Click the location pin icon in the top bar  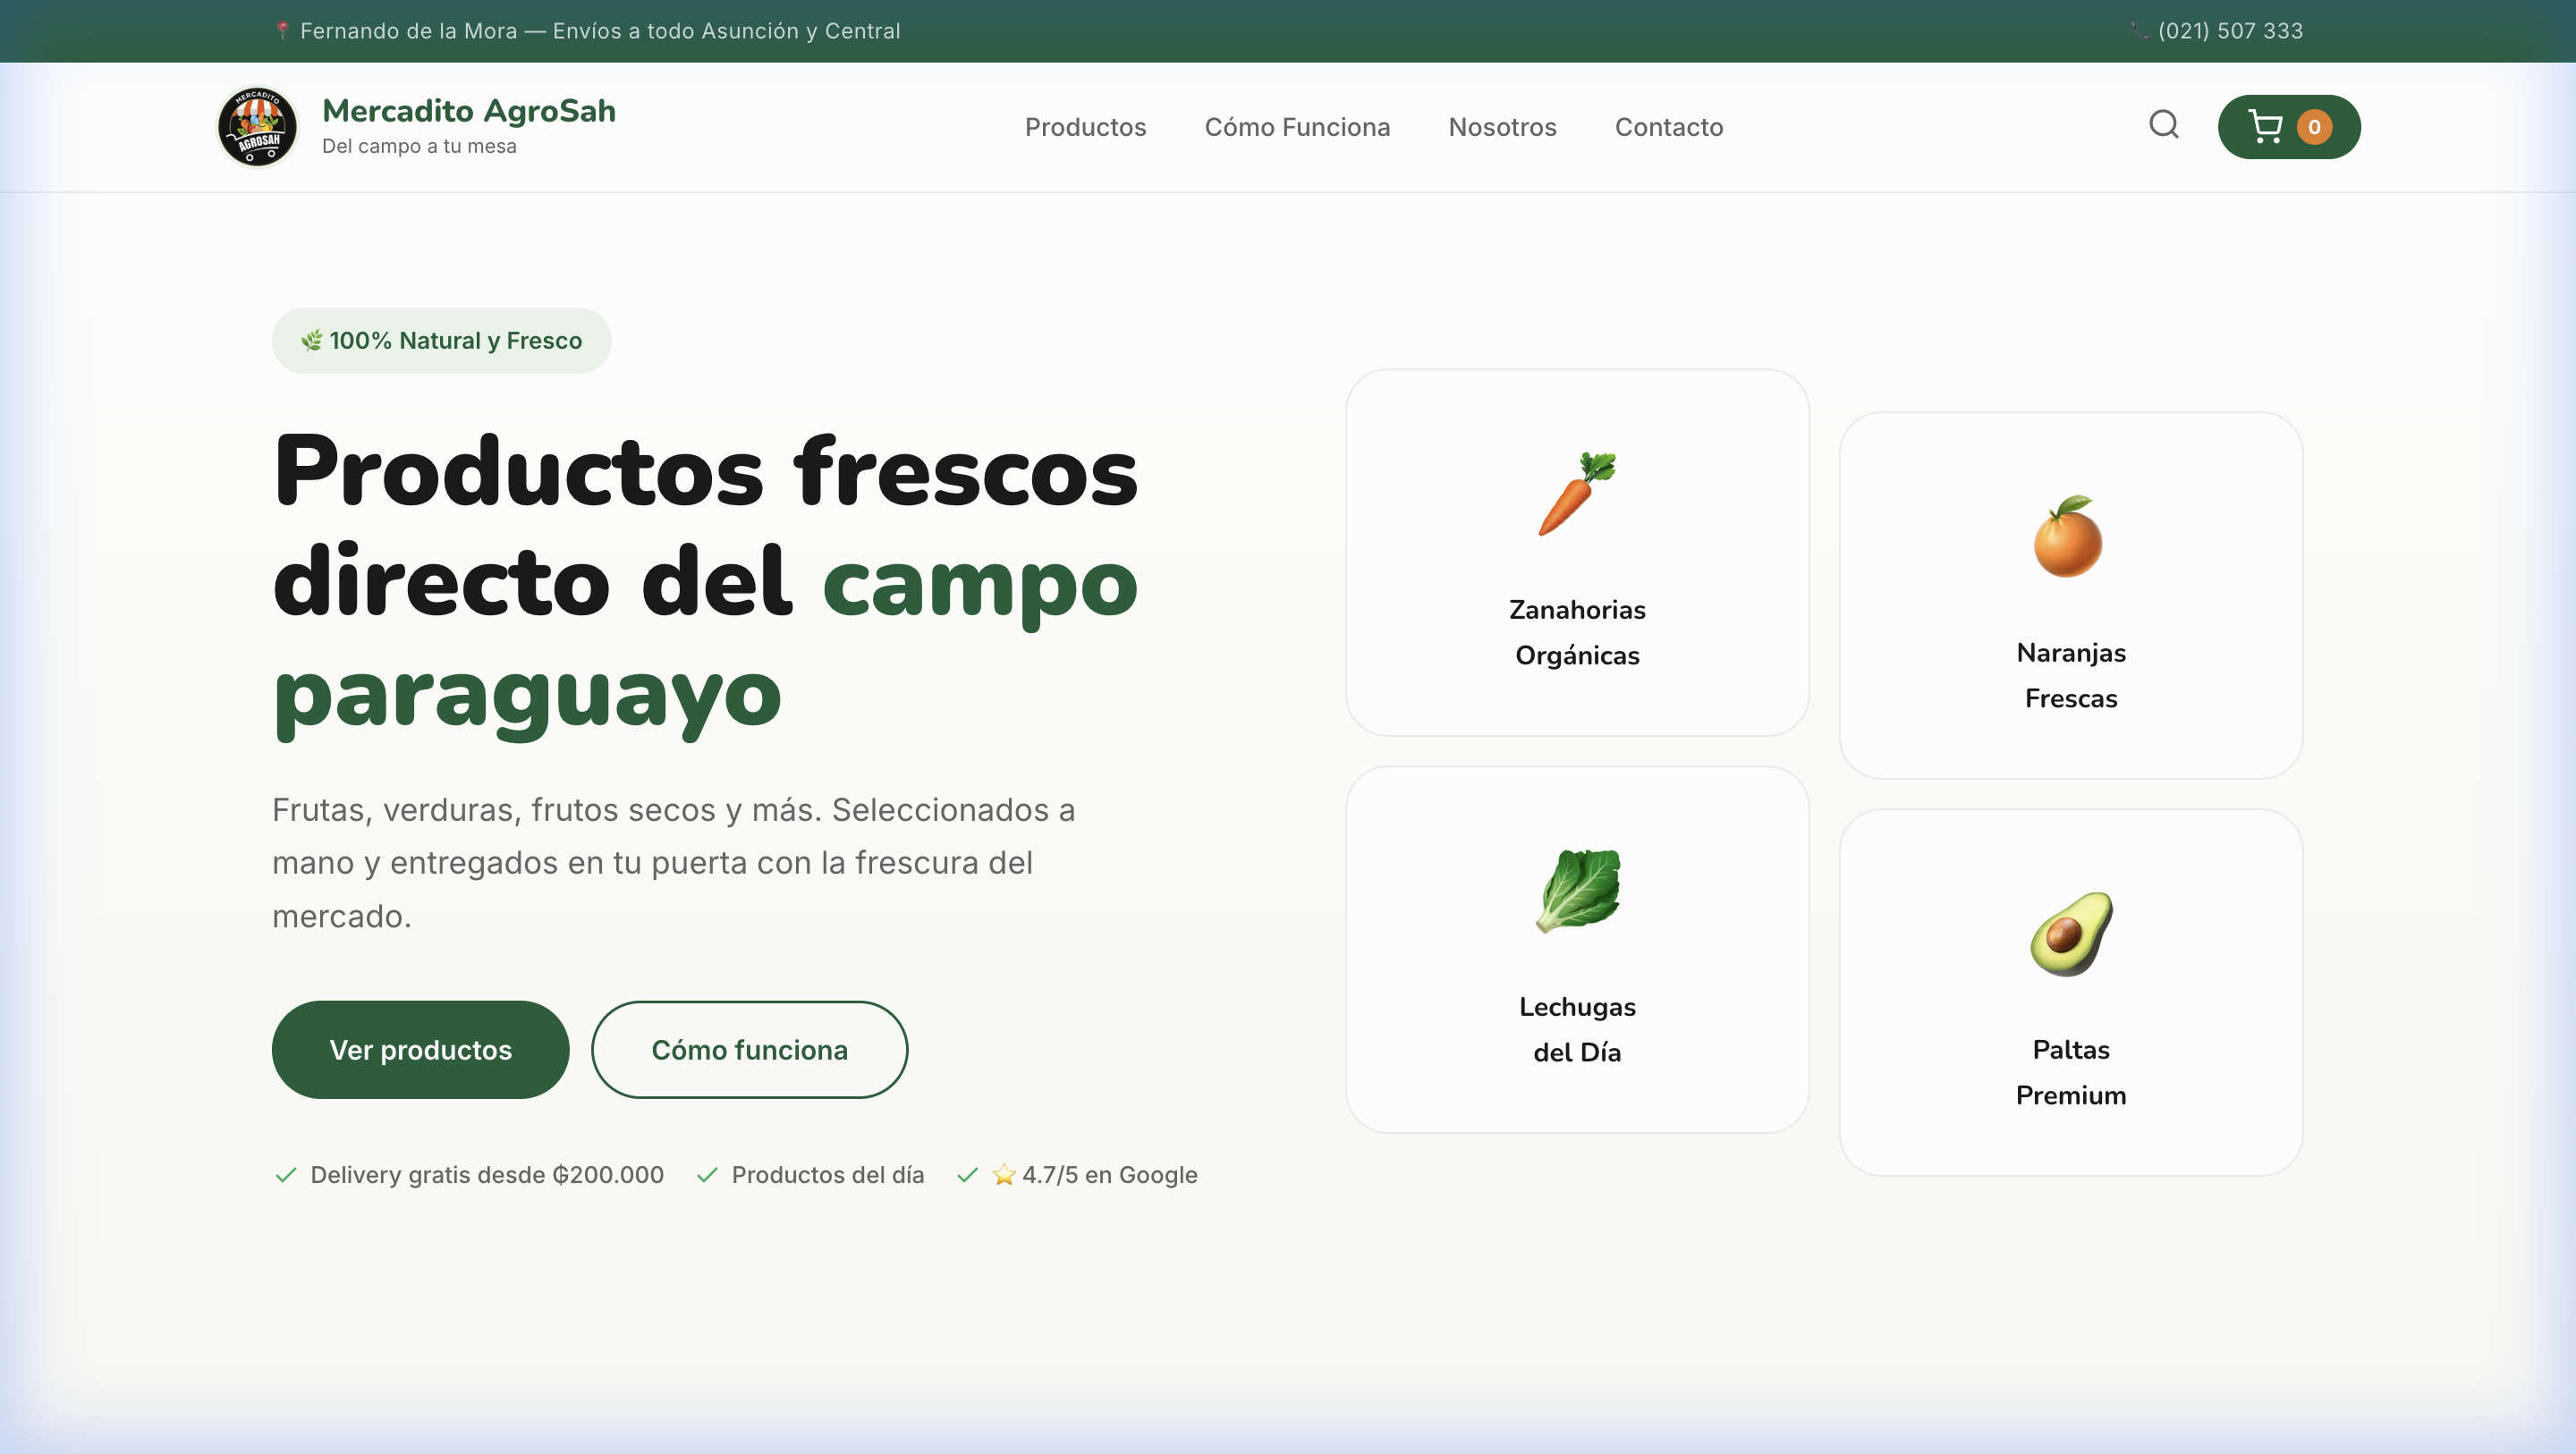[x=282, y=30]
